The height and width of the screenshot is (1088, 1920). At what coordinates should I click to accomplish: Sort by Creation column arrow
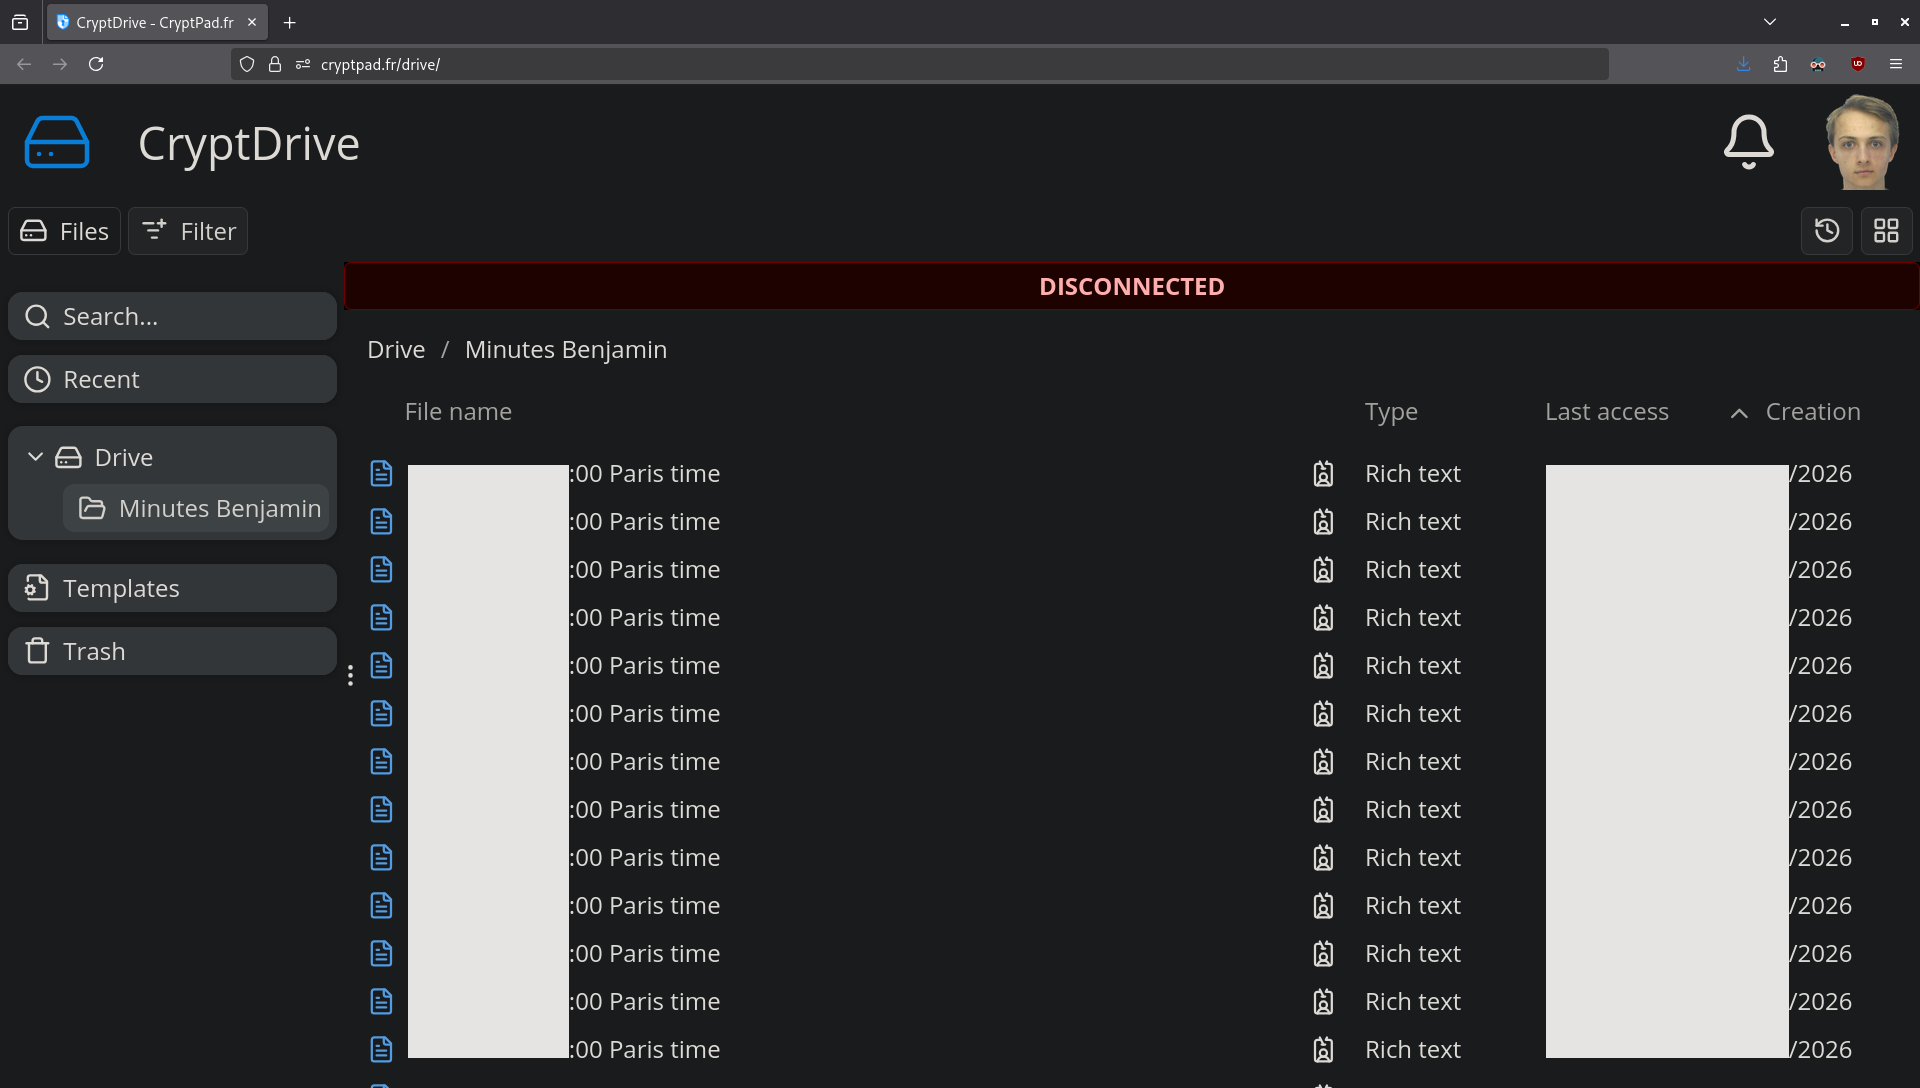tap(1739, 413)
